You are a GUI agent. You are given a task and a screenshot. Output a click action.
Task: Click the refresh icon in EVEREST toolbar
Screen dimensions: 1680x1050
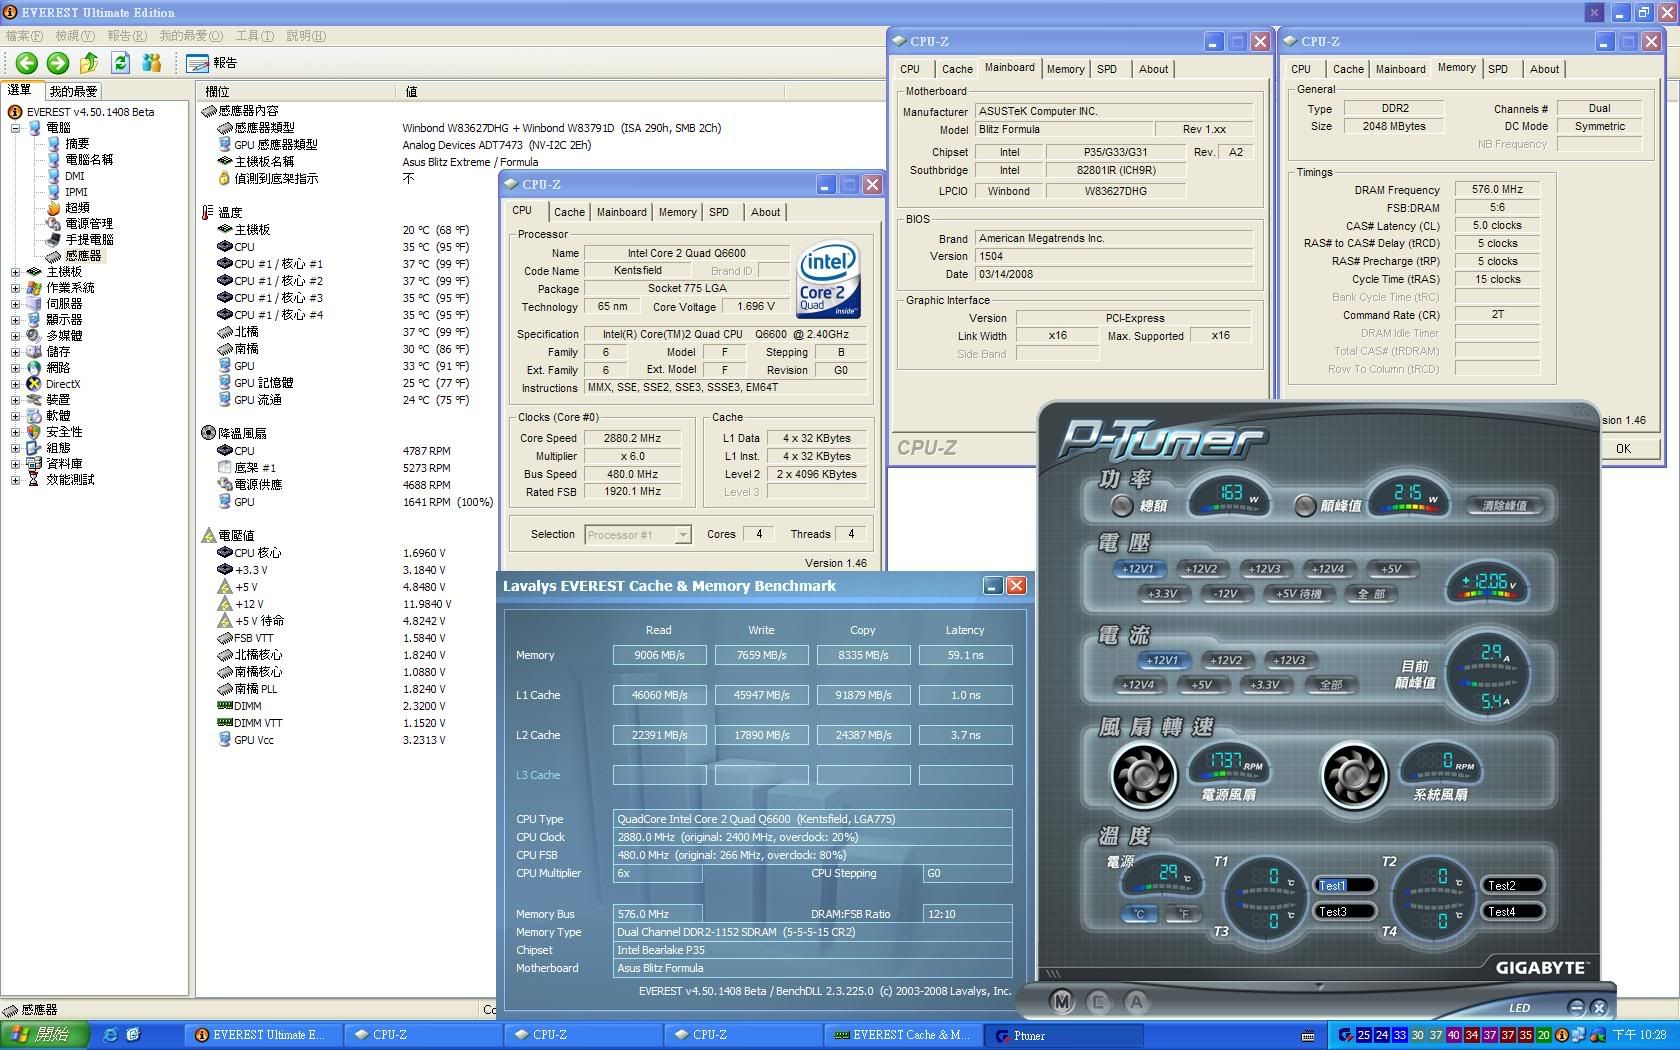(121, 63)
